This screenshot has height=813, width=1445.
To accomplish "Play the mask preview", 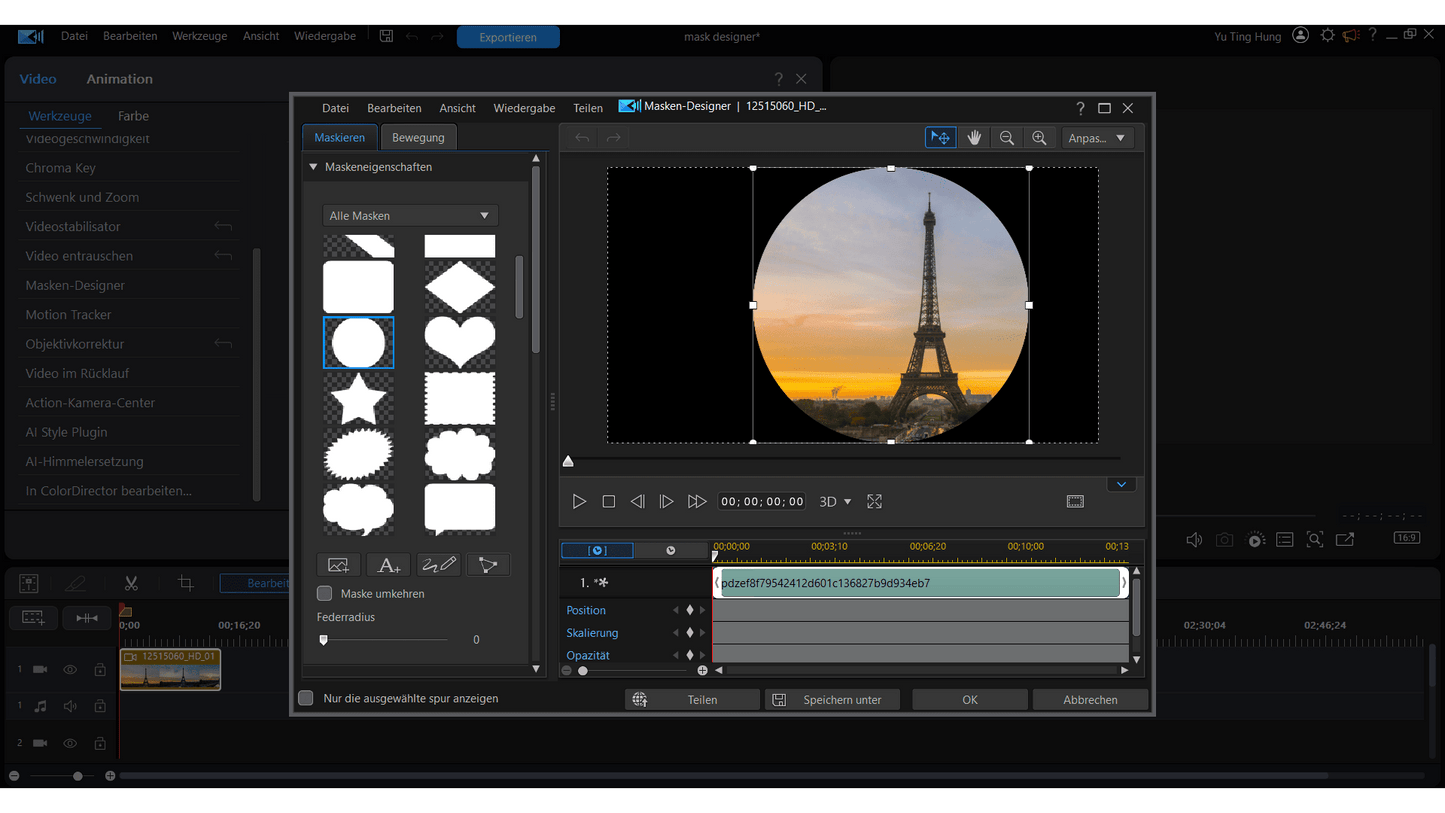I will (x=579, y=502).
